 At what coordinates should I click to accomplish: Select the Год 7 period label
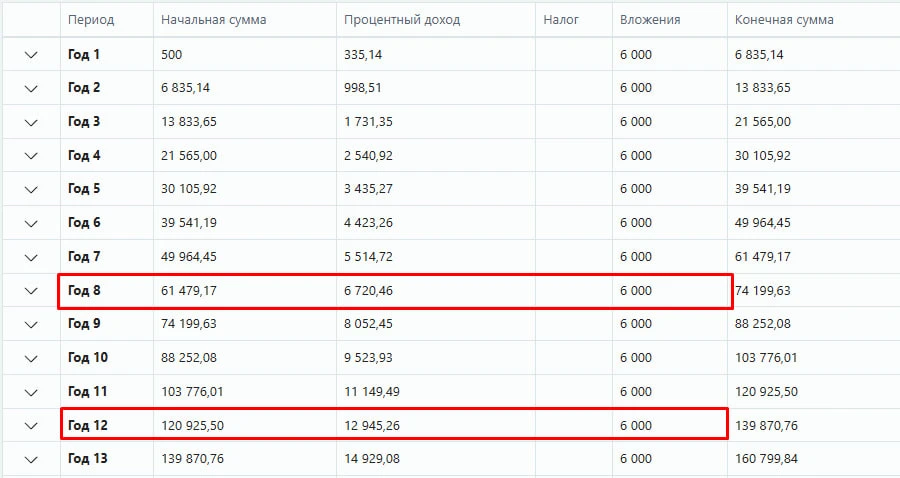click(84, 257)
